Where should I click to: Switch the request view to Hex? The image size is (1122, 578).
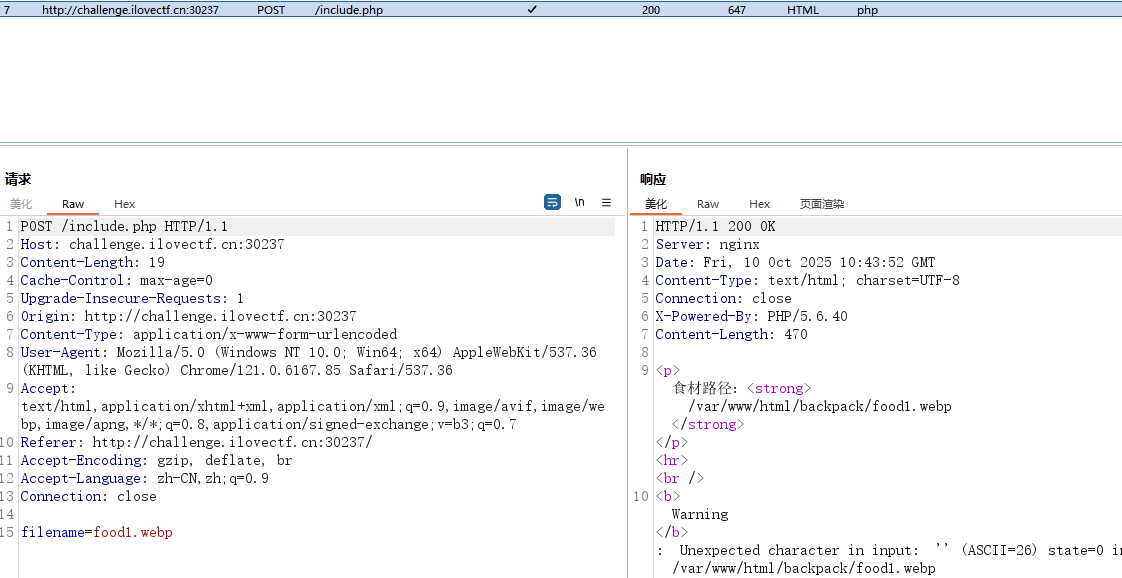(x=124, y=204)
